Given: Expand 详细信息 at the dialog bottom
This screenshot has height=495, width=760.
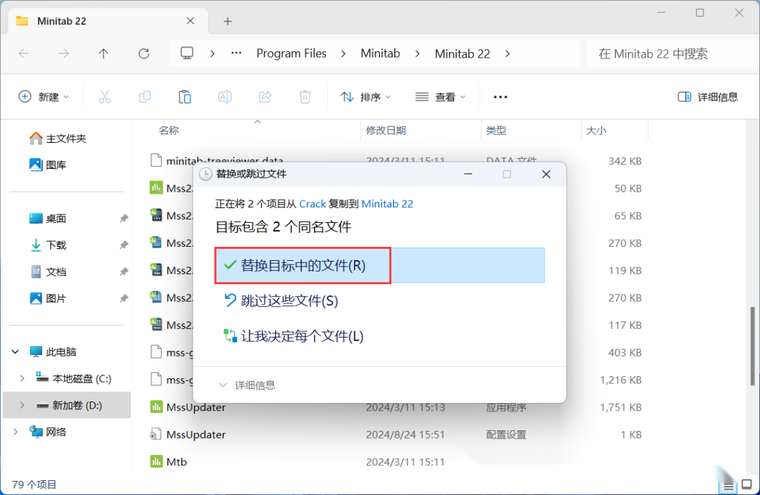Looking at the screenshot, I should click(x=247, y=385).
